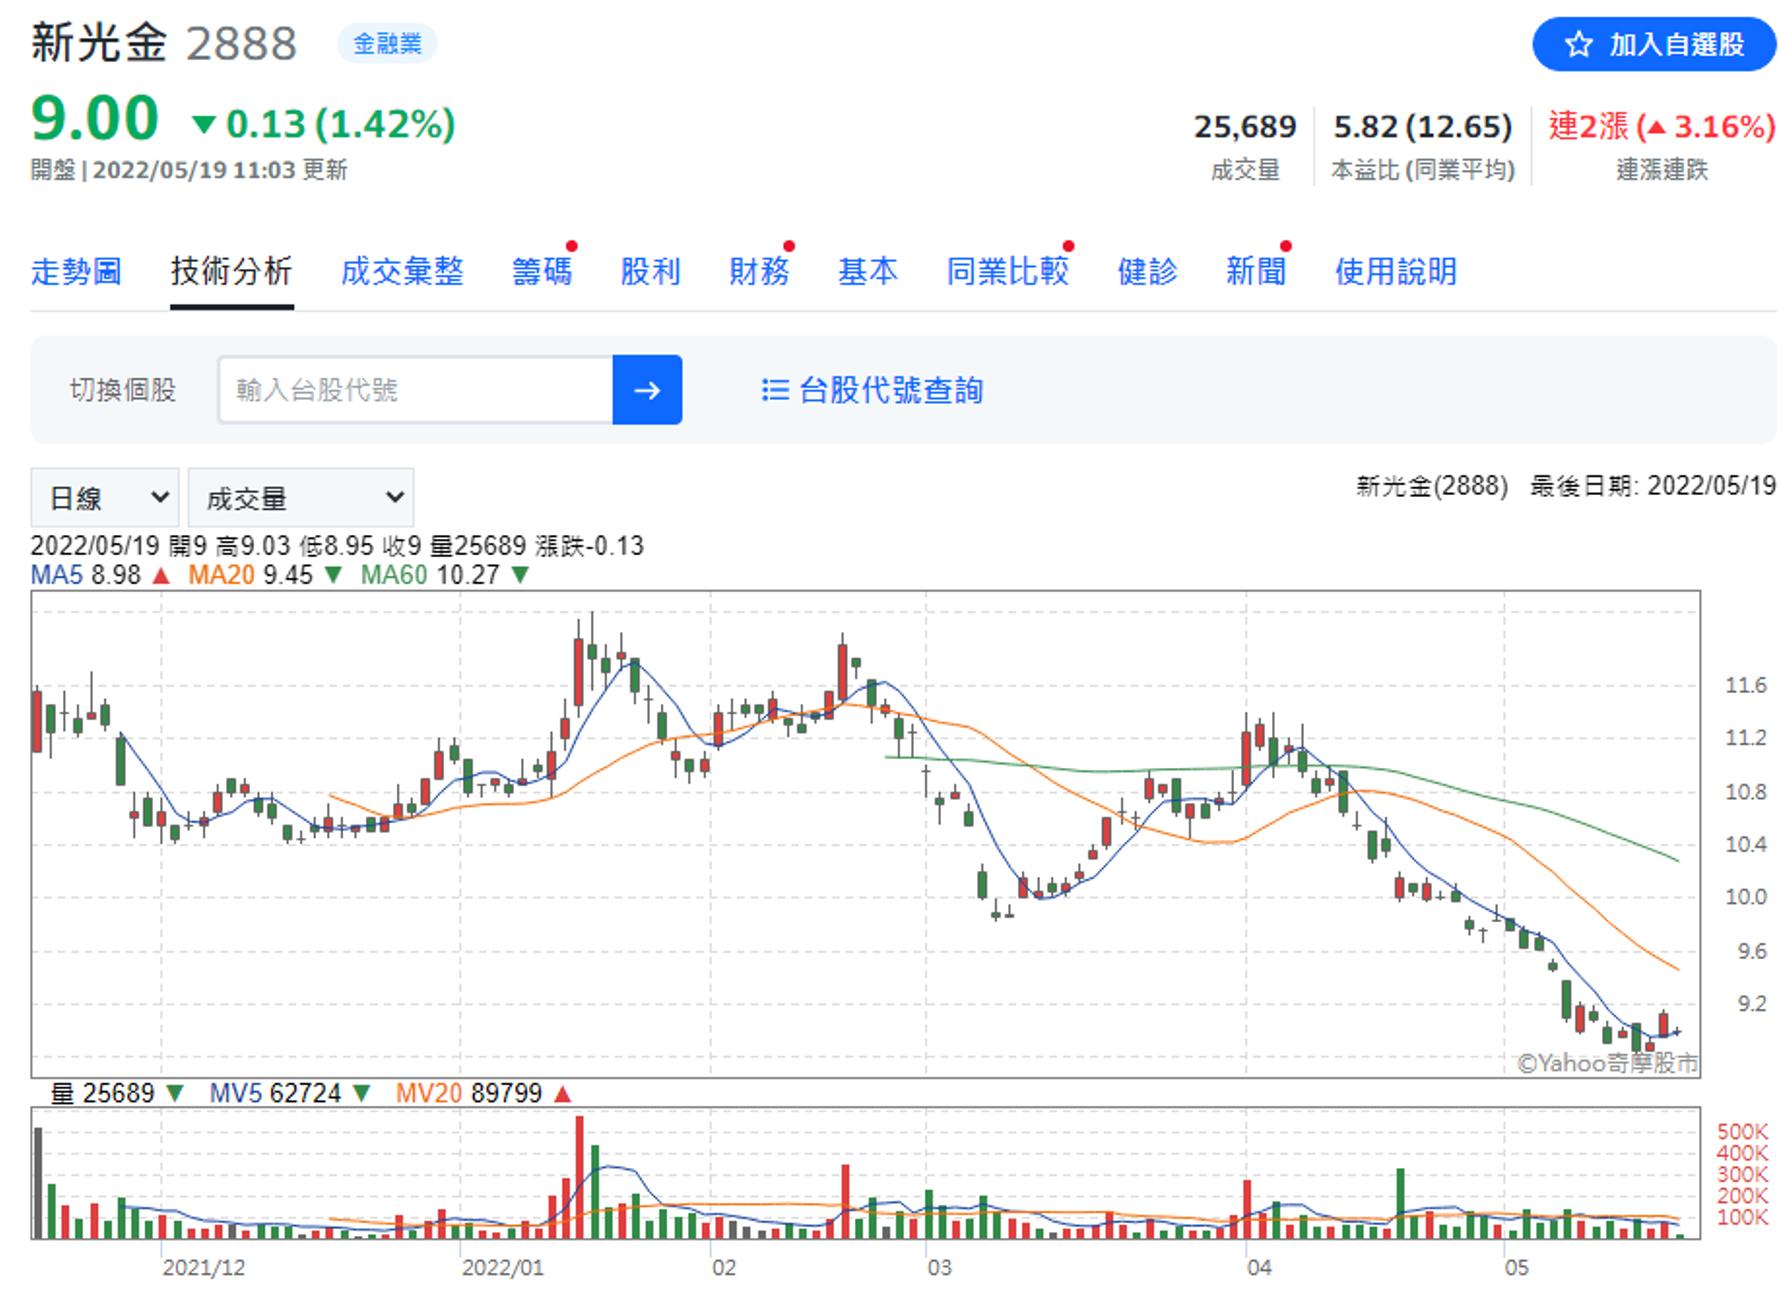Open the 成交量 indicator dropdown
The height and width of the screenshot is (1294, 1782).
301,498
